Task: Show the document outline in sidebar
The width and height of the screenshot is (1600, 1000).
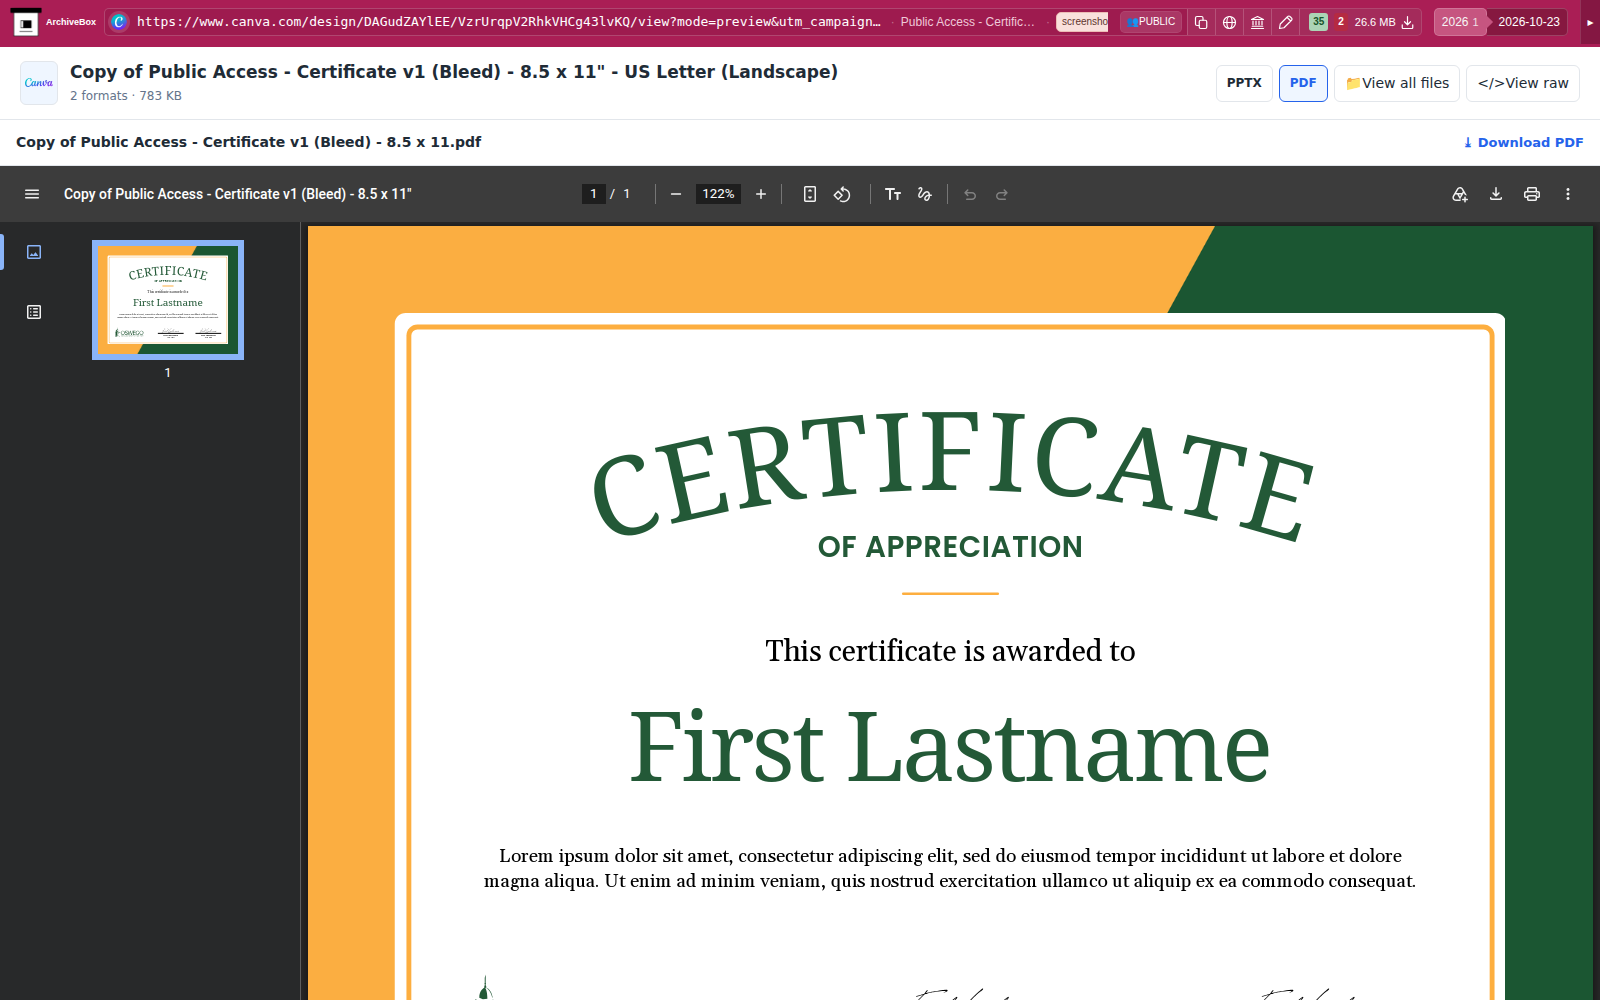Action: [x=34, y=312]
